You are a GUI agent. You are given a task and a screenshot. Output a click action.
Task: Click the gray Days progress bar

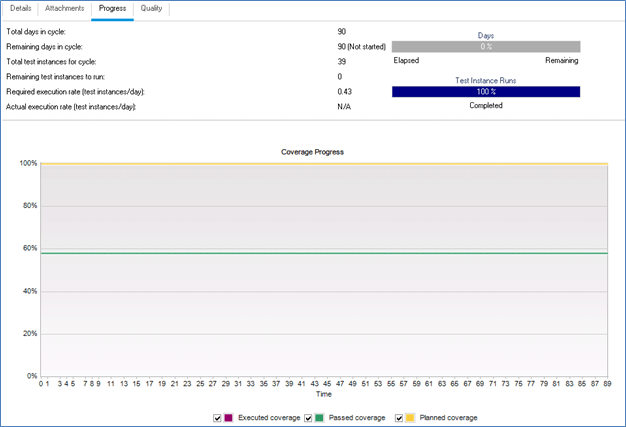485,46
